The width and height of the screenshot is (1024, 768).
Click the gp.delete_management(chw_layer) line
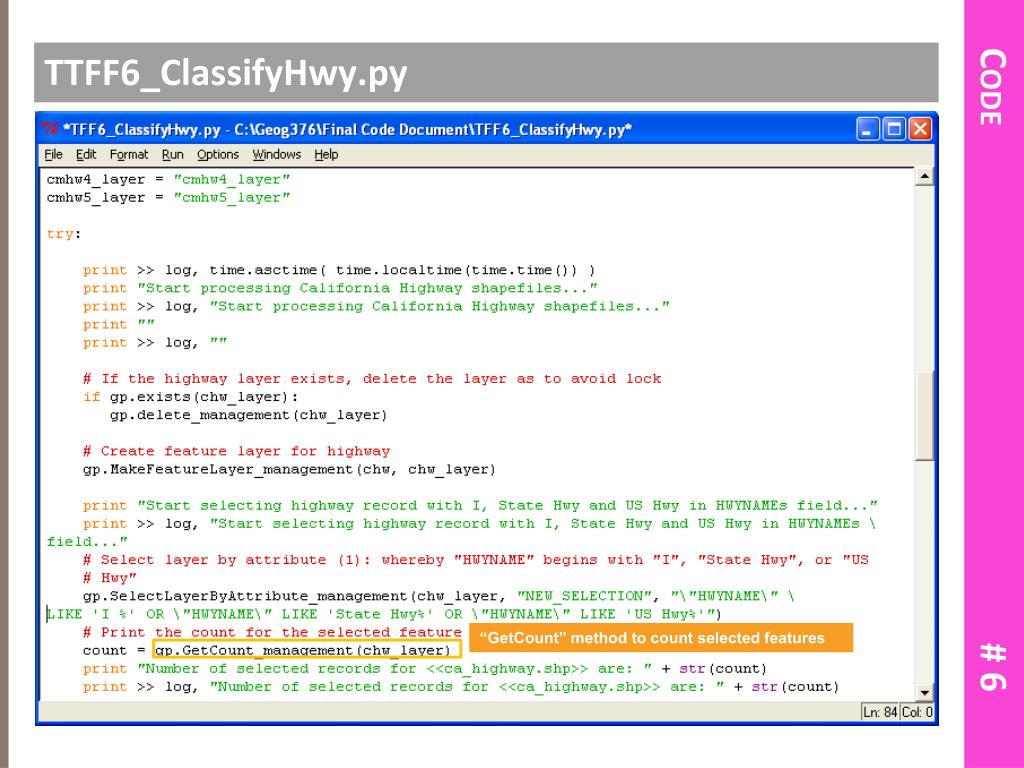pos(248,415)
